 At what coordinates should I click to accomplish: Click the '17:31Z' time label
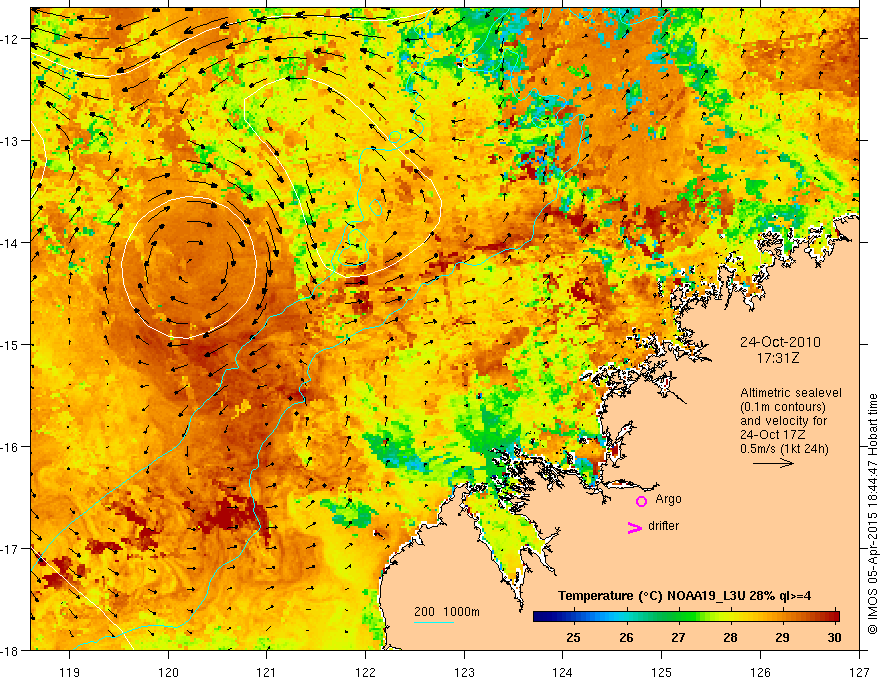[778, 358]
